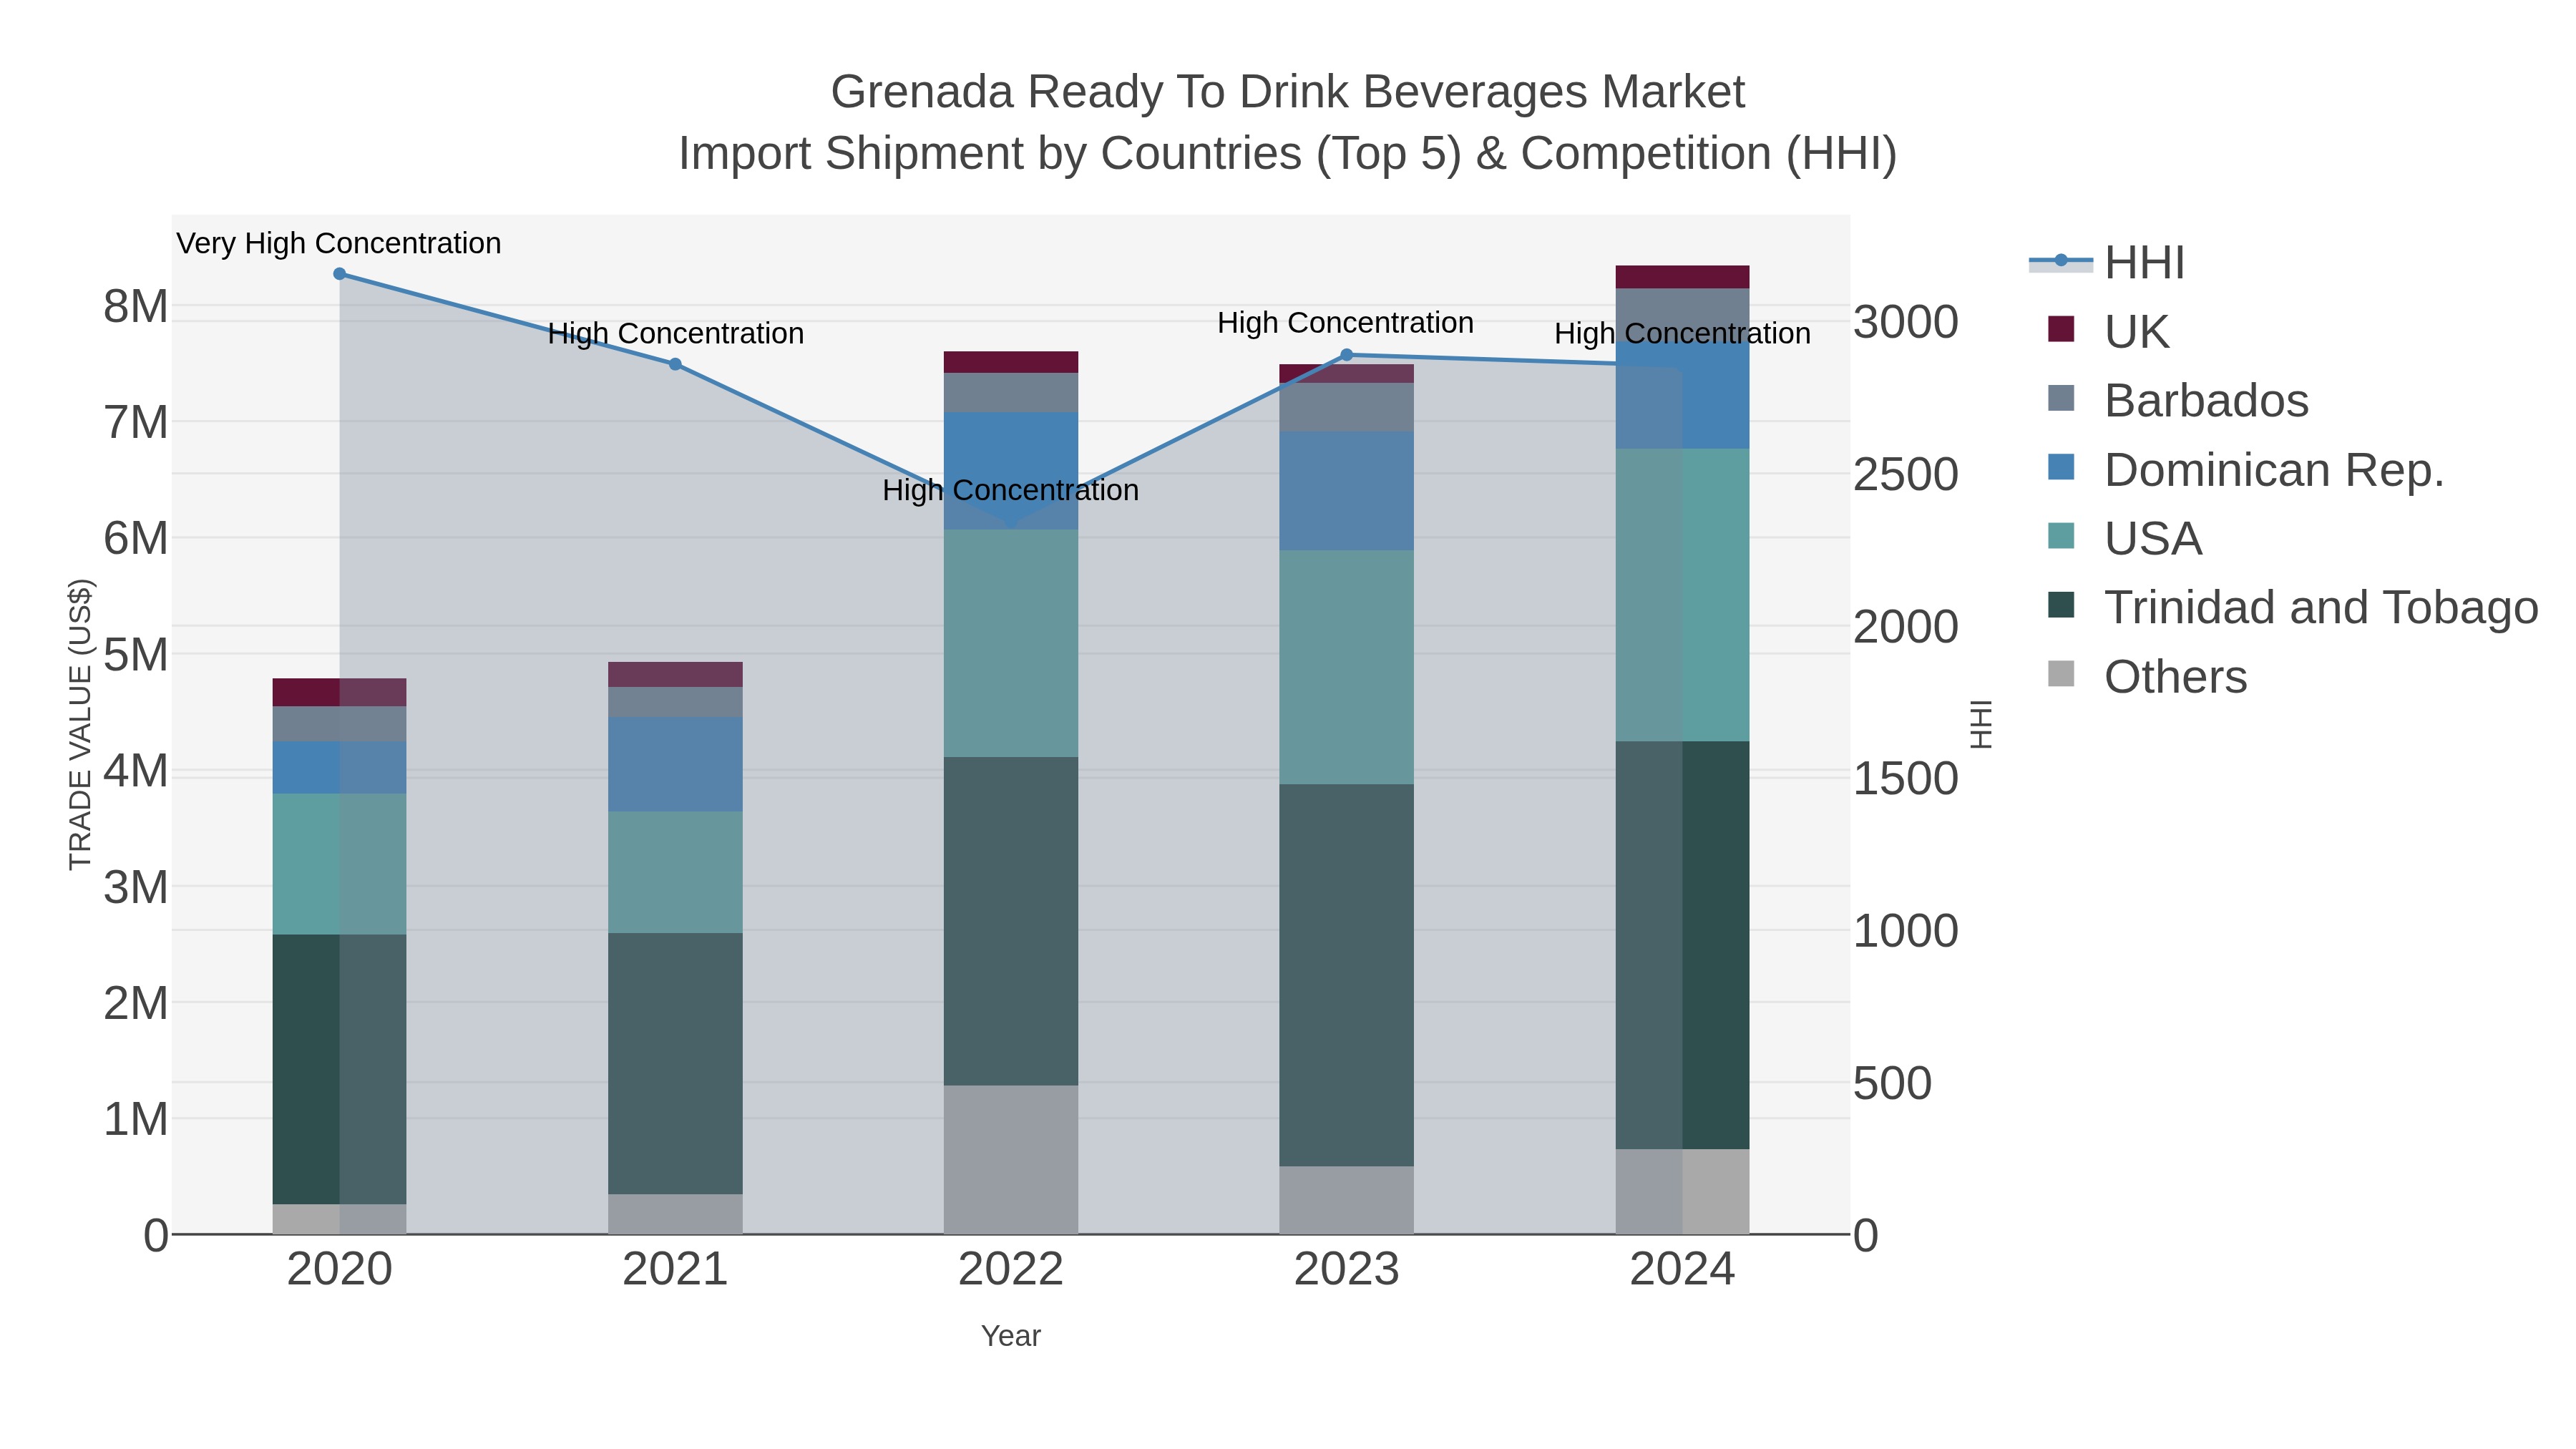Click the HHI line marker icon in legend
The height and width of the screenshot is (1449, 2576).
(2061, 261)
